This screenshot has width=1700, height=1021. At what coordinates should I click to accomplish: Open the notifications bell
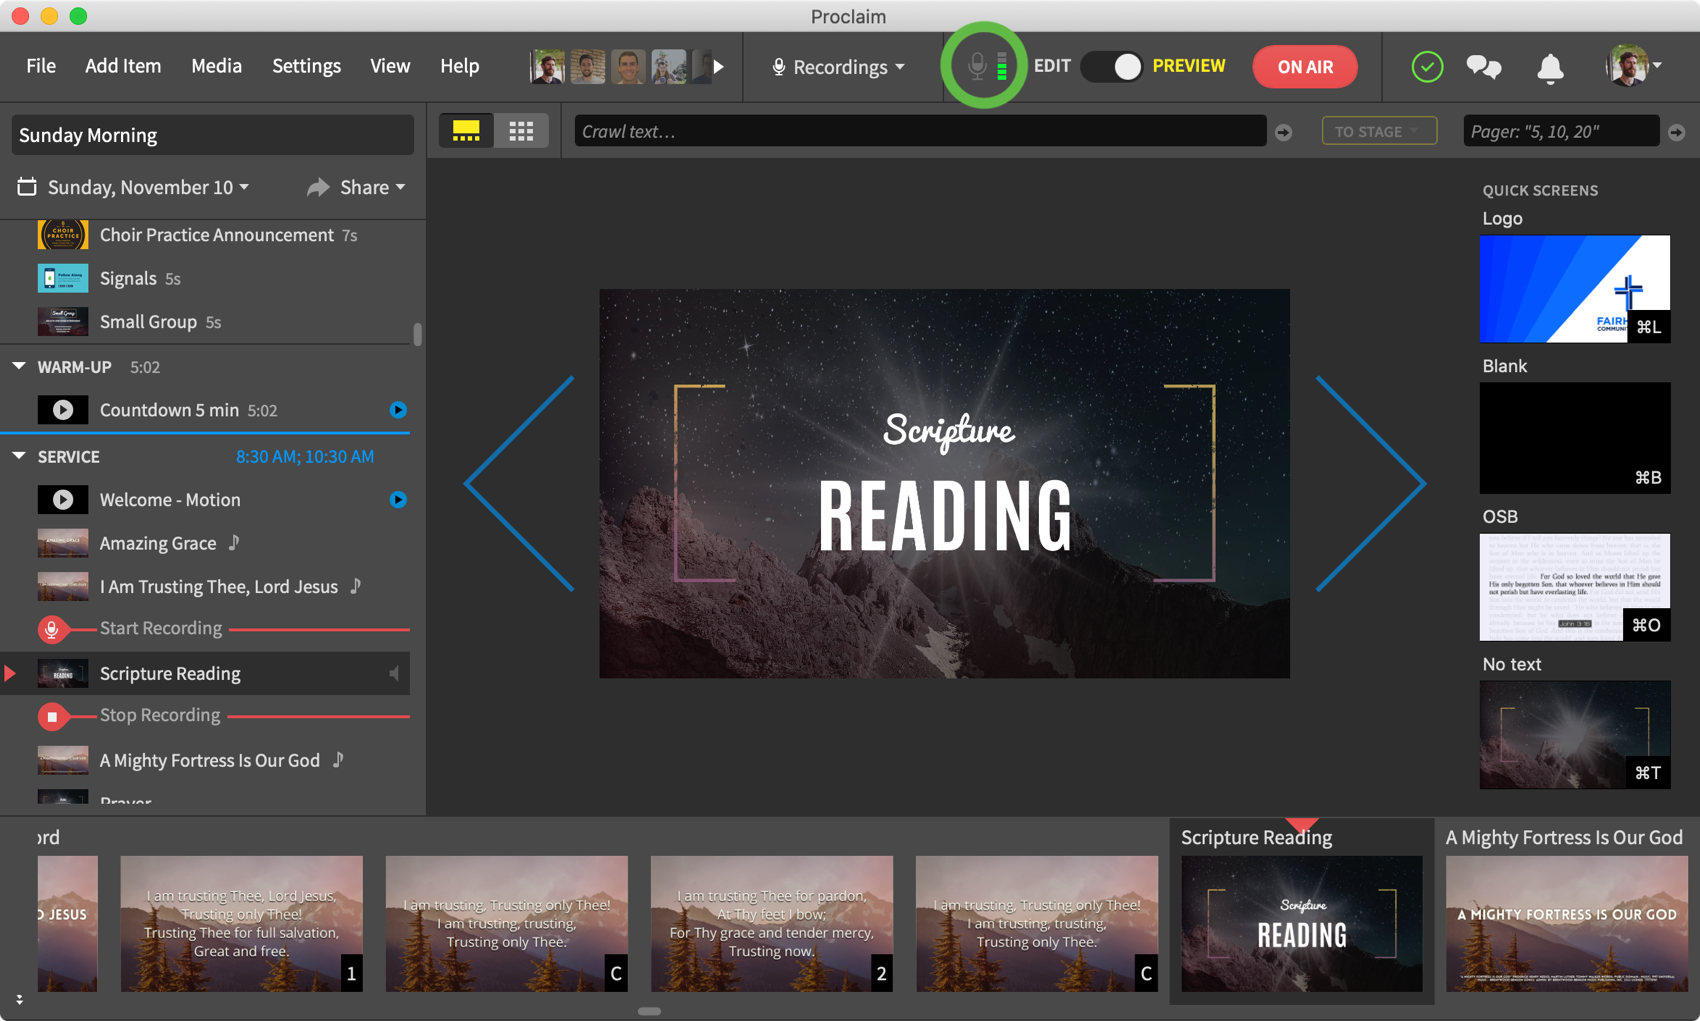pos(1550,67)
